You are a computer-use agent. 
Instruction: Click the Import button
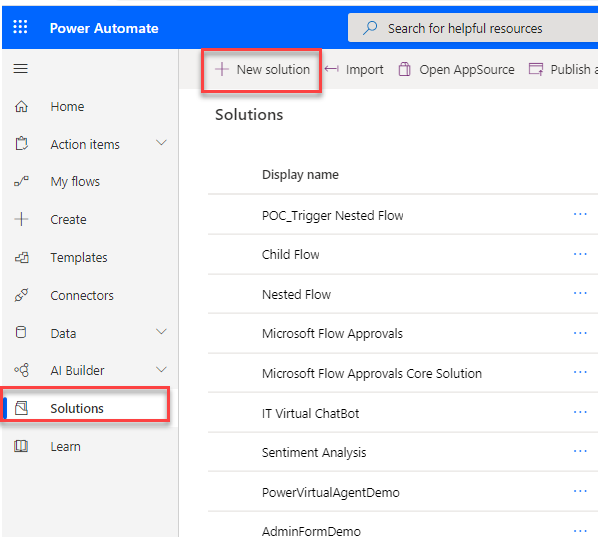[x=354, y=69]
